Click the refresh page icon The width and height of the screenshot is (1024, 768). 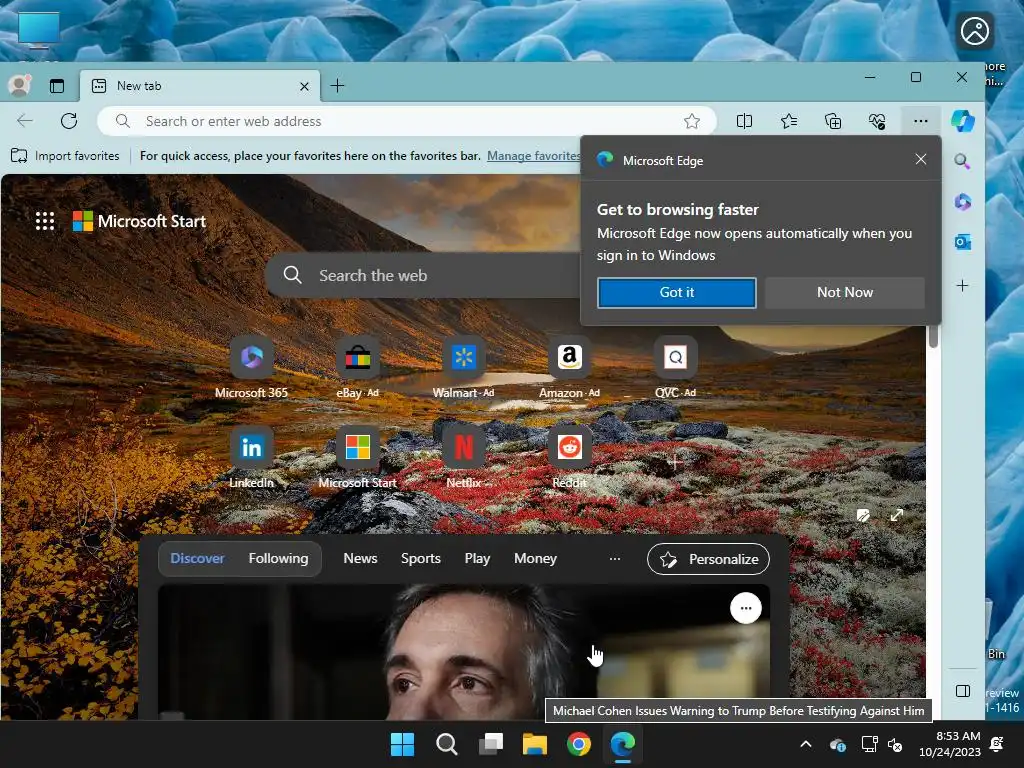(x=69, y=121)
